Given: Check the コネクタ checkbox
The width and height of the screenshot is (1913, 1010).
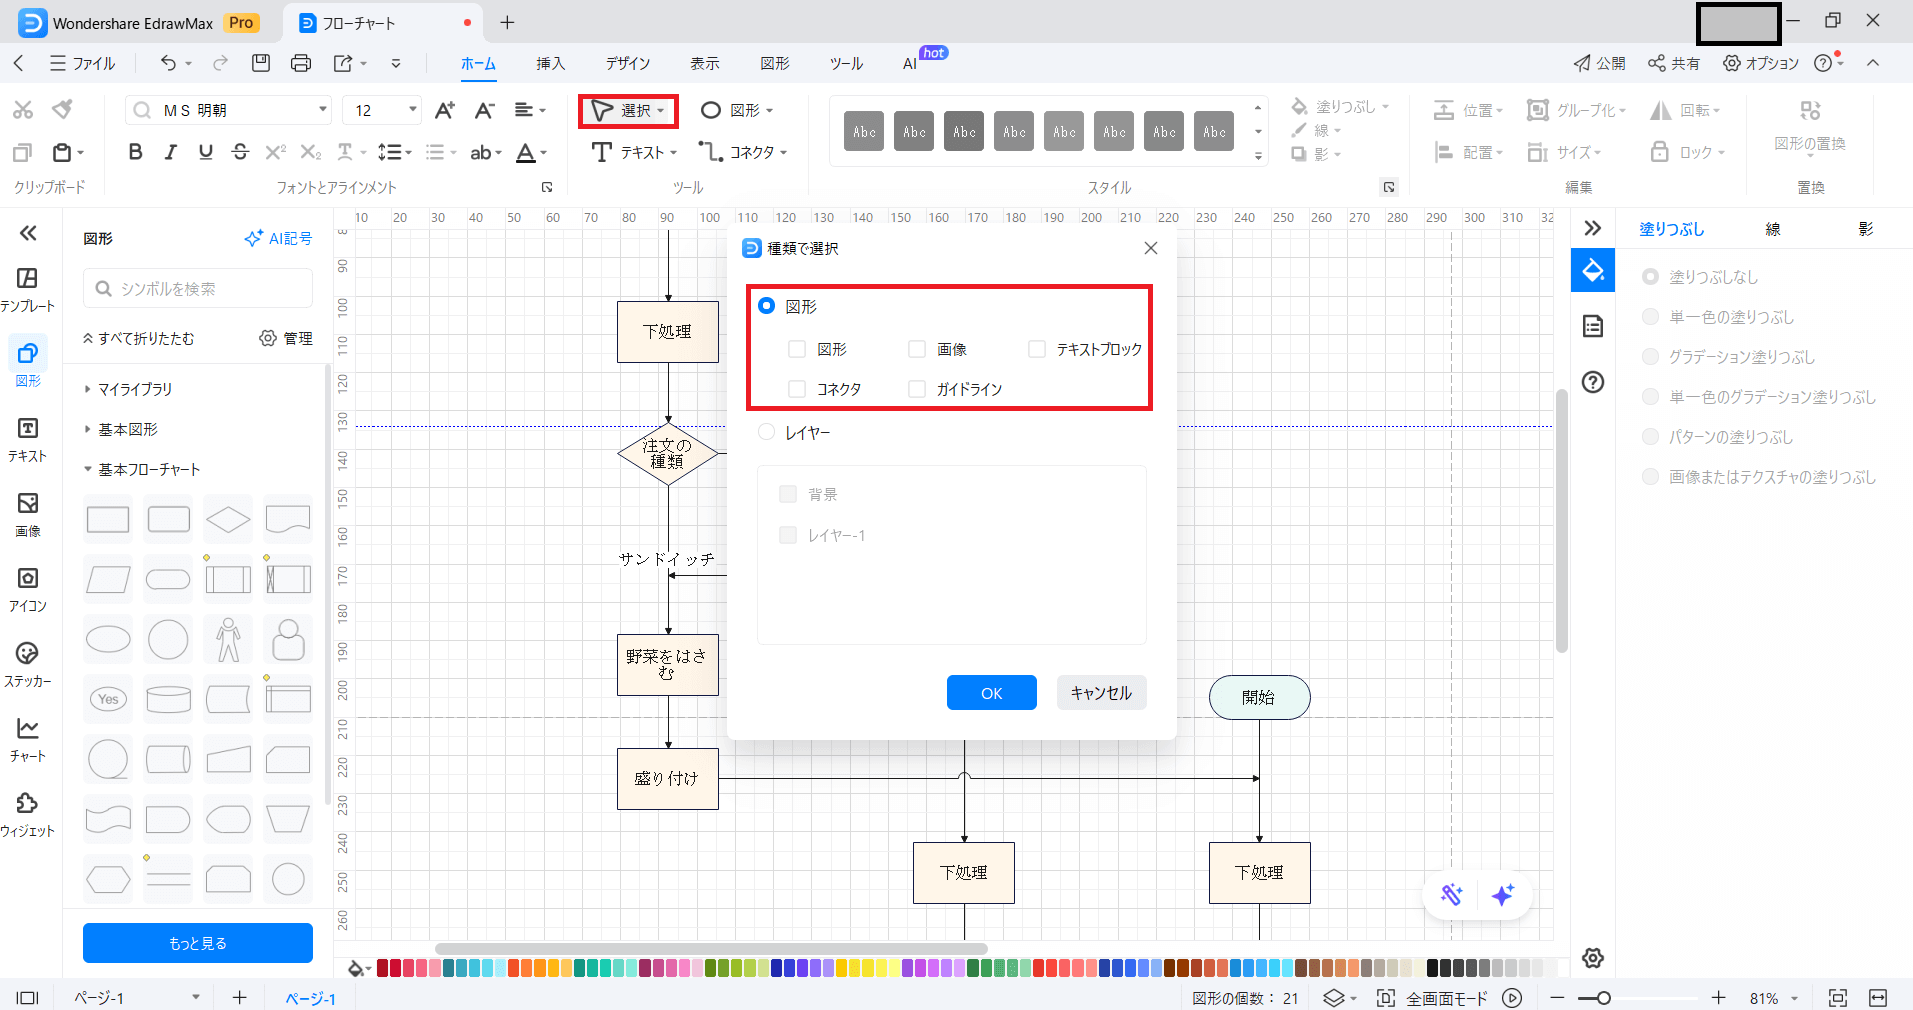Looking at the screenshot, I should point(797,389).
